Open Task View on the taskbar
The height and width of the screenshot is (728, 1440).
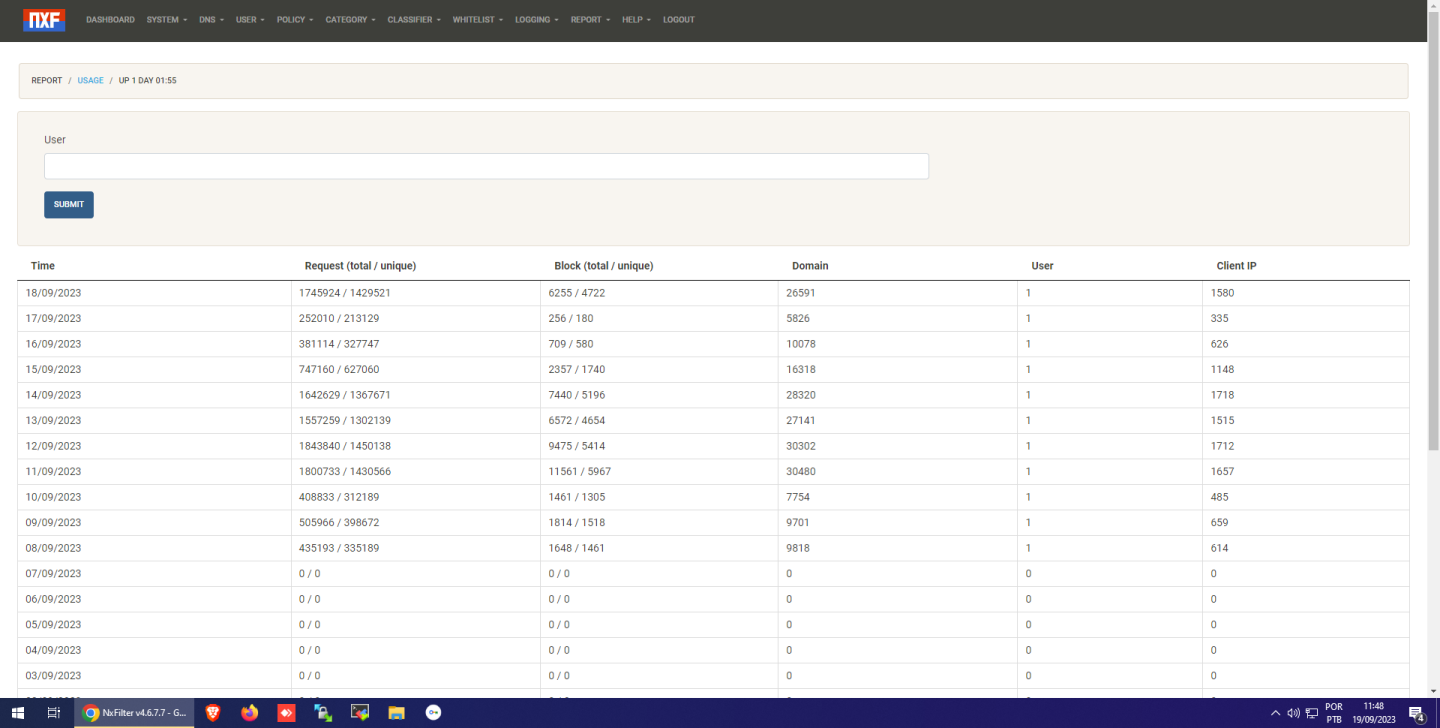55,713
